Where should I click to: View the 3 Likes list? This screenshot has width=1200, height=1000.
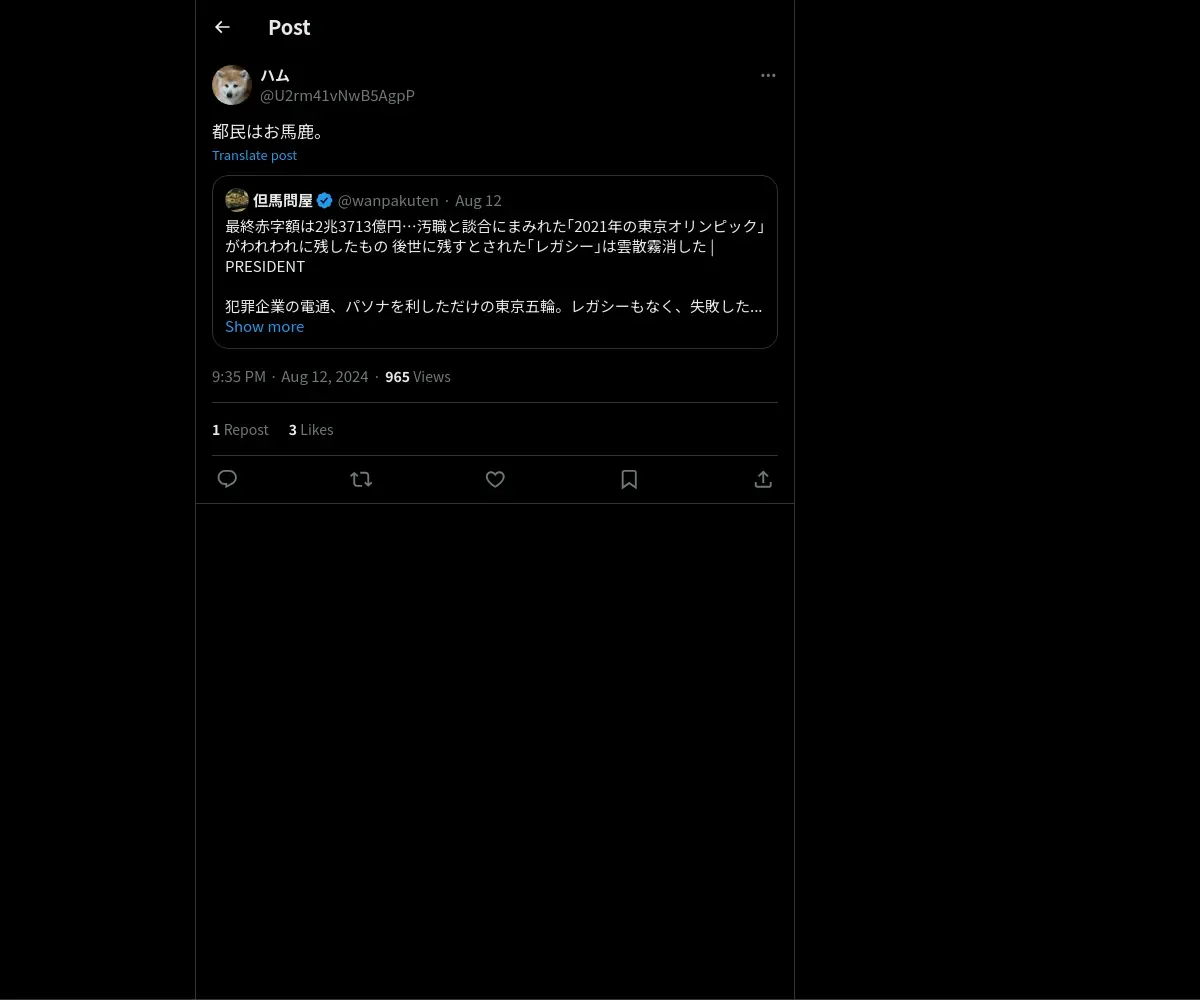(311, 429)
